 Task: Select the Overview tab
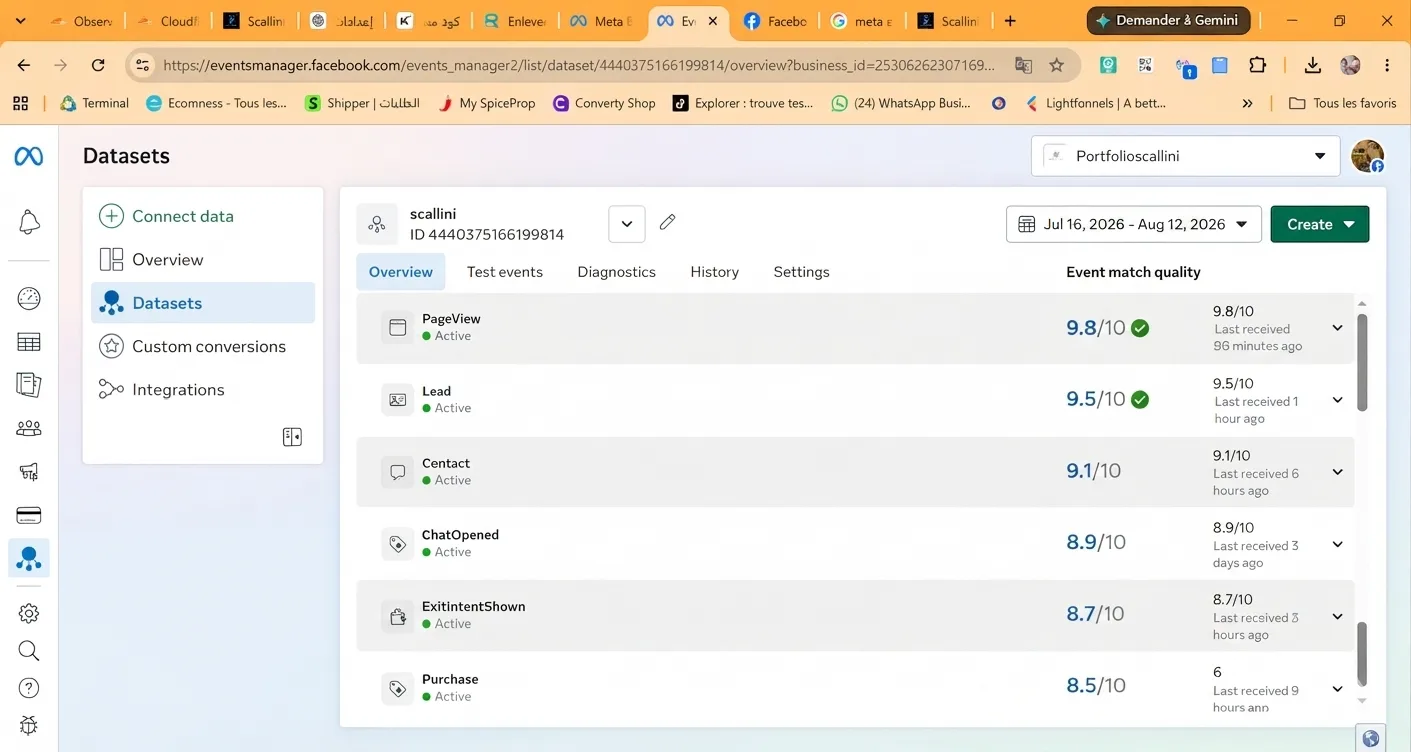pyautogui.click(x=401, y=272)
